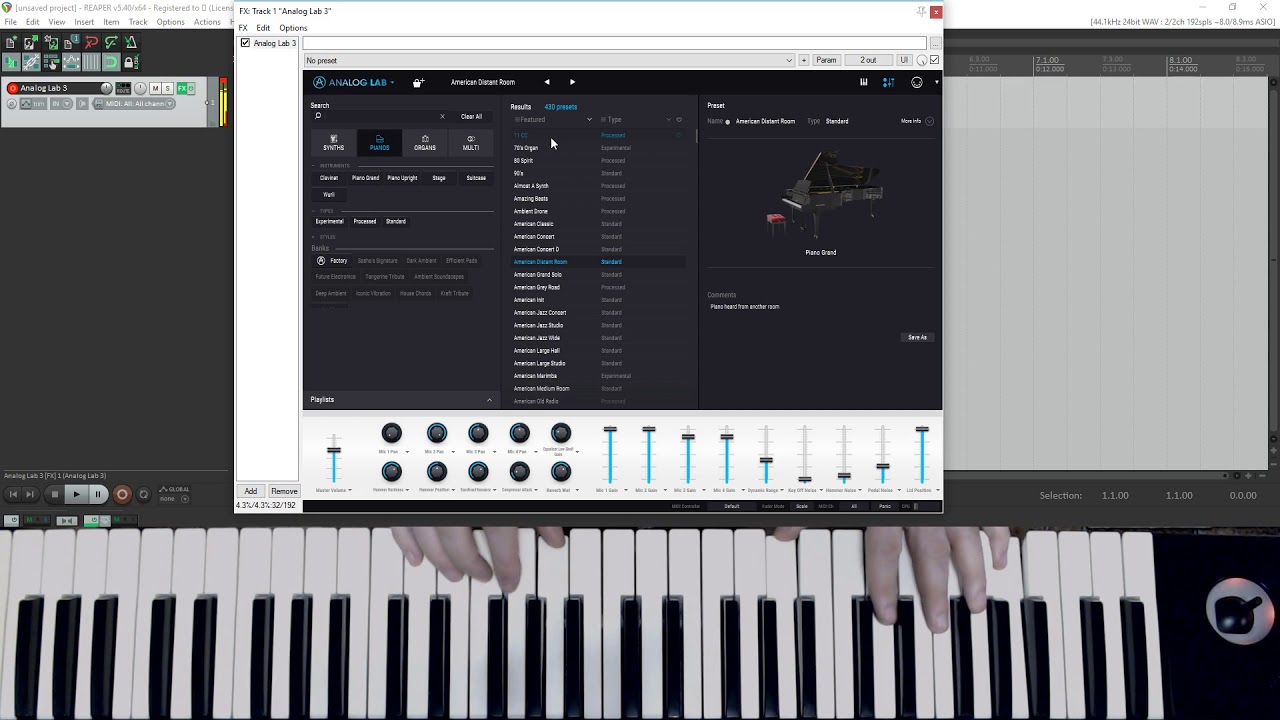
Task: Show the keyboard view icon in Analog Lab
Action: 864,82
